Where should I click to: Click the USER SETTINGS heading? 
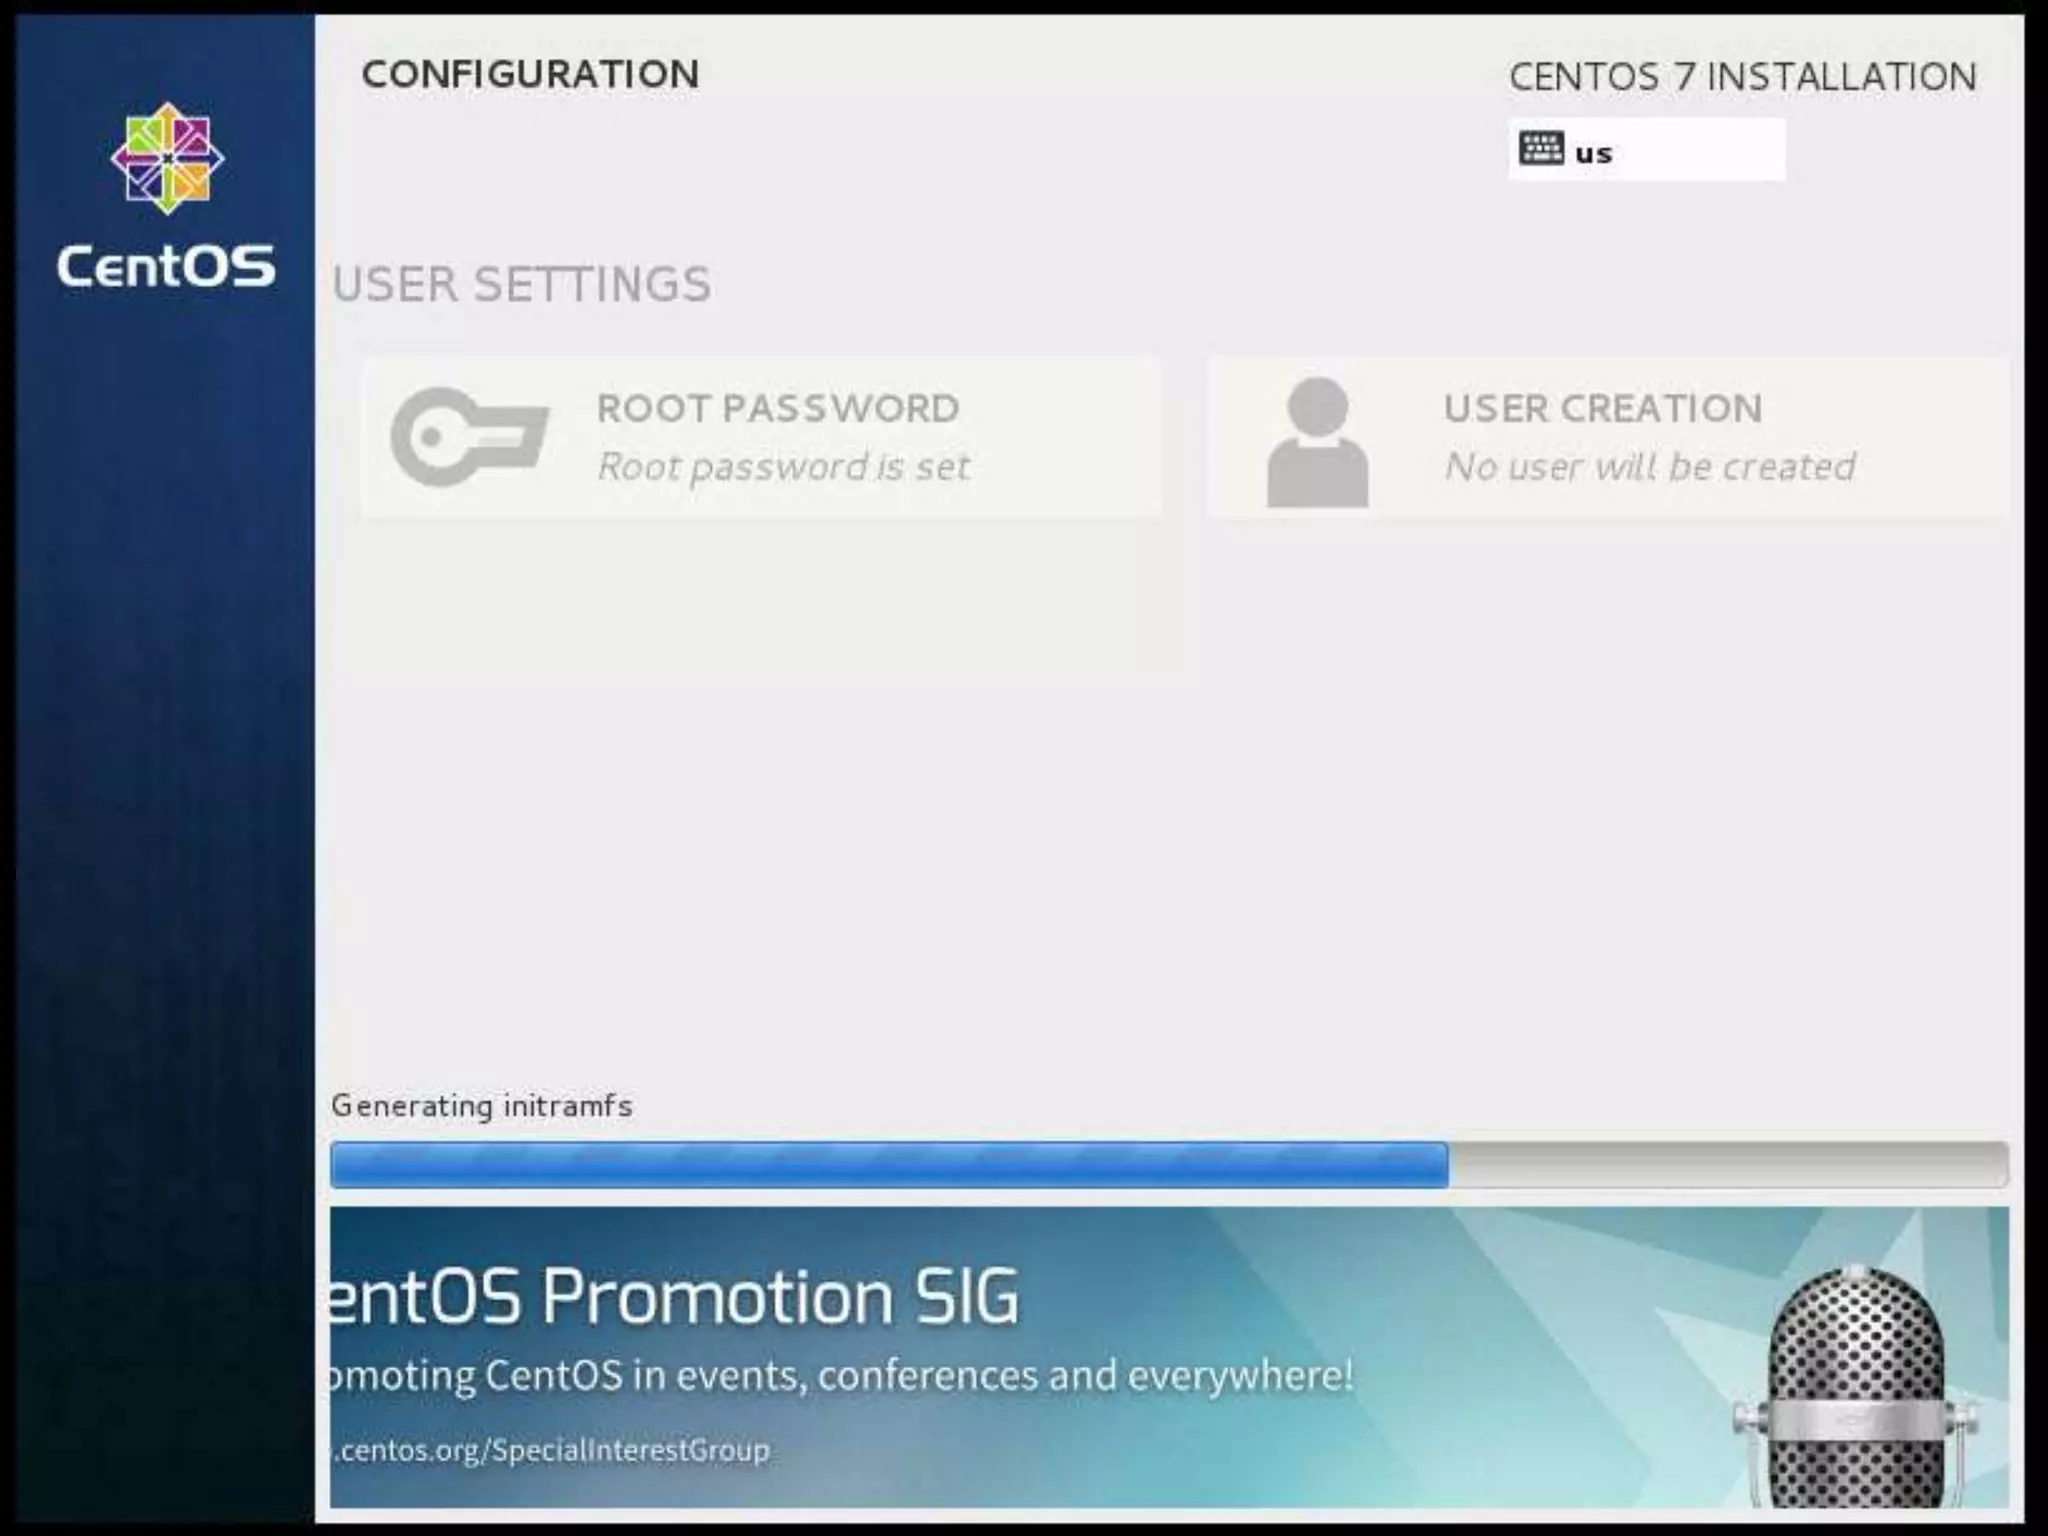pos(522,284)
